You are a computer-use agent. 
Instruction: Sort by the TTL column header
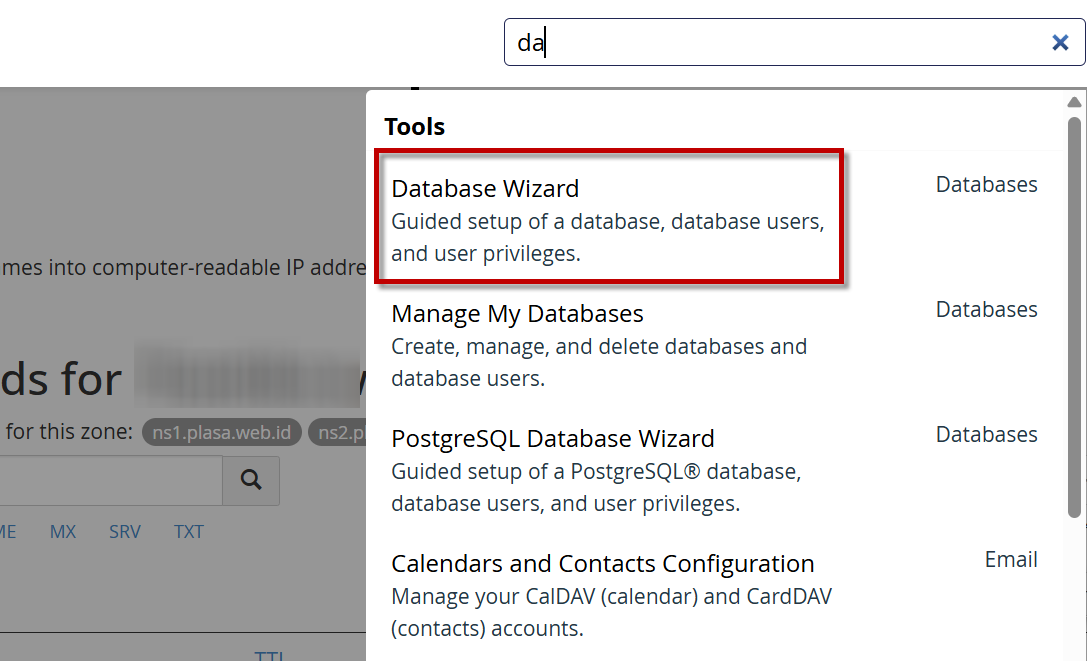269,655
